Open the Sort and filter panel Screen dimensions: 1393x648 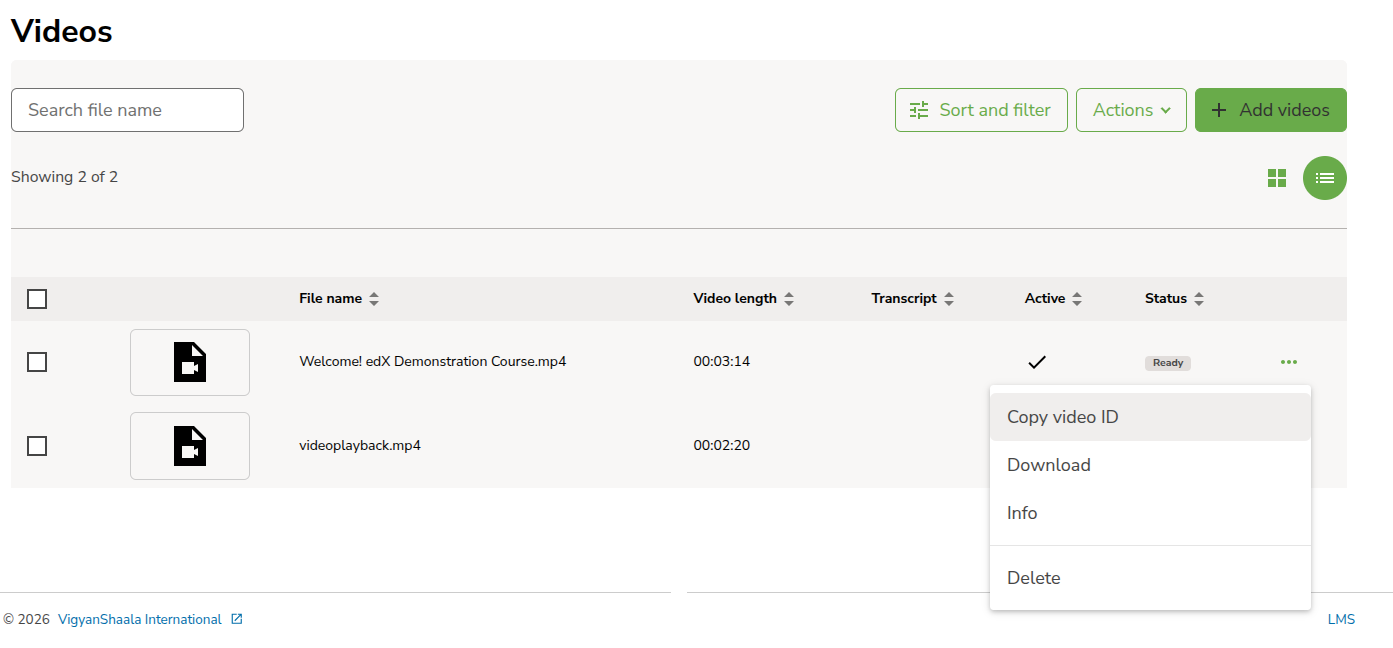(x=981, y=110)
